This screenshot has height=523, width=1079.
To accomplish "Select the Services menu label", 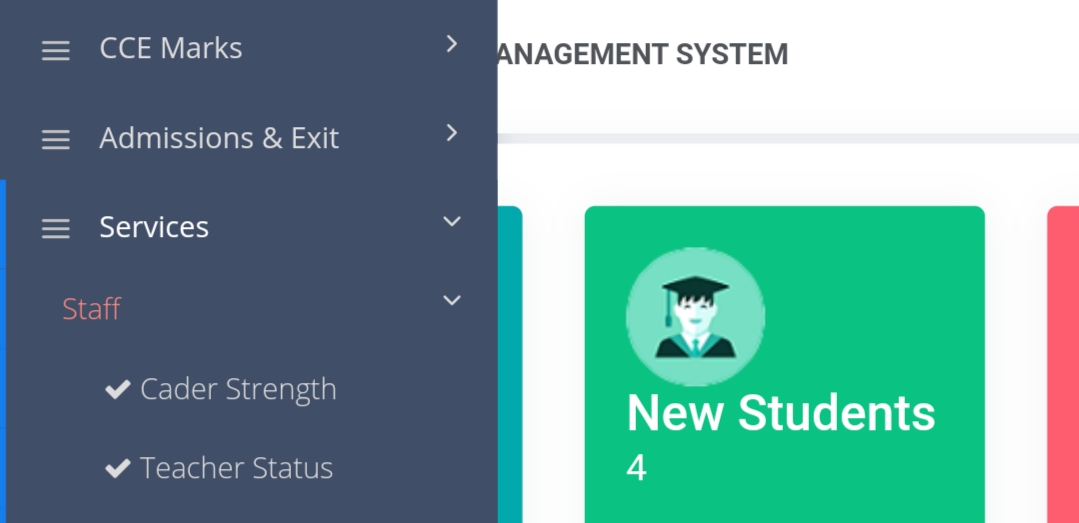I will [154, 227].
